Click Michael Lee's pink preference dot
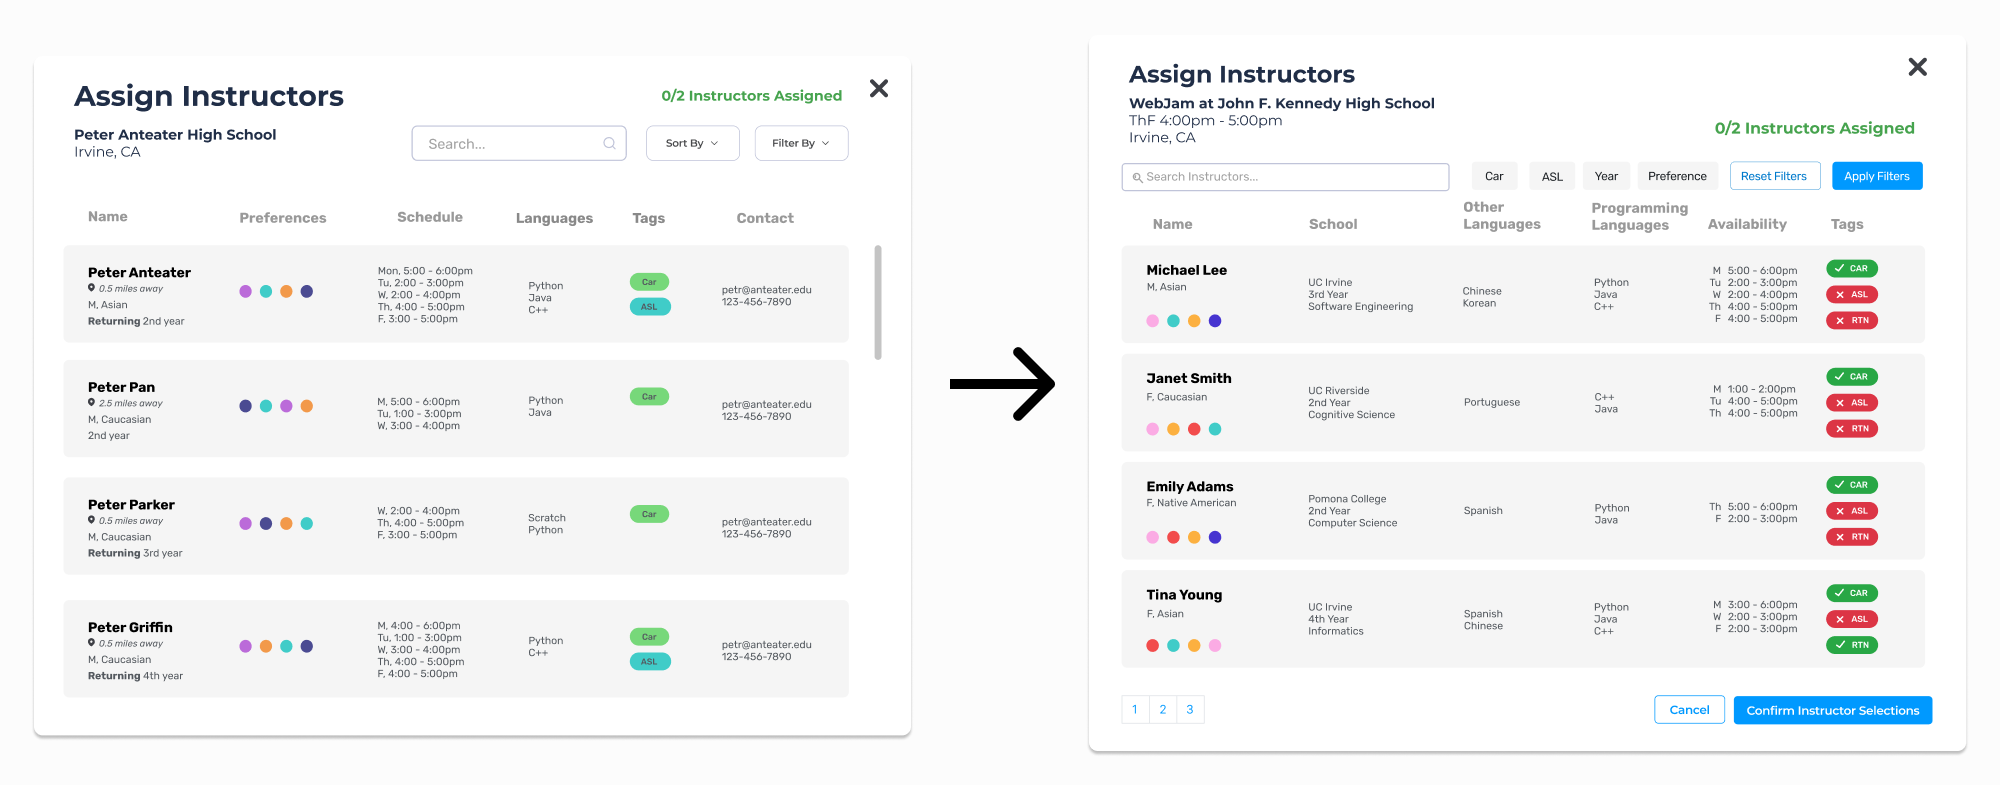 1152,321
